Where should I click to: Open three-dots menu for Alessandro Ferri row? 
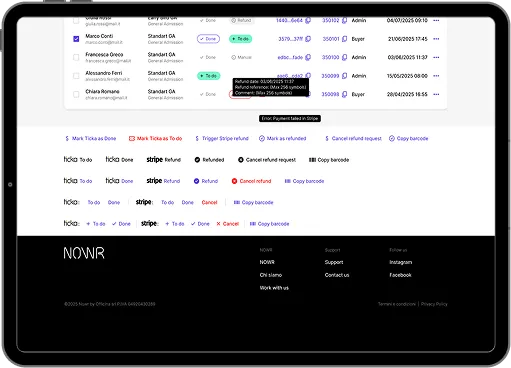(436, 76)
